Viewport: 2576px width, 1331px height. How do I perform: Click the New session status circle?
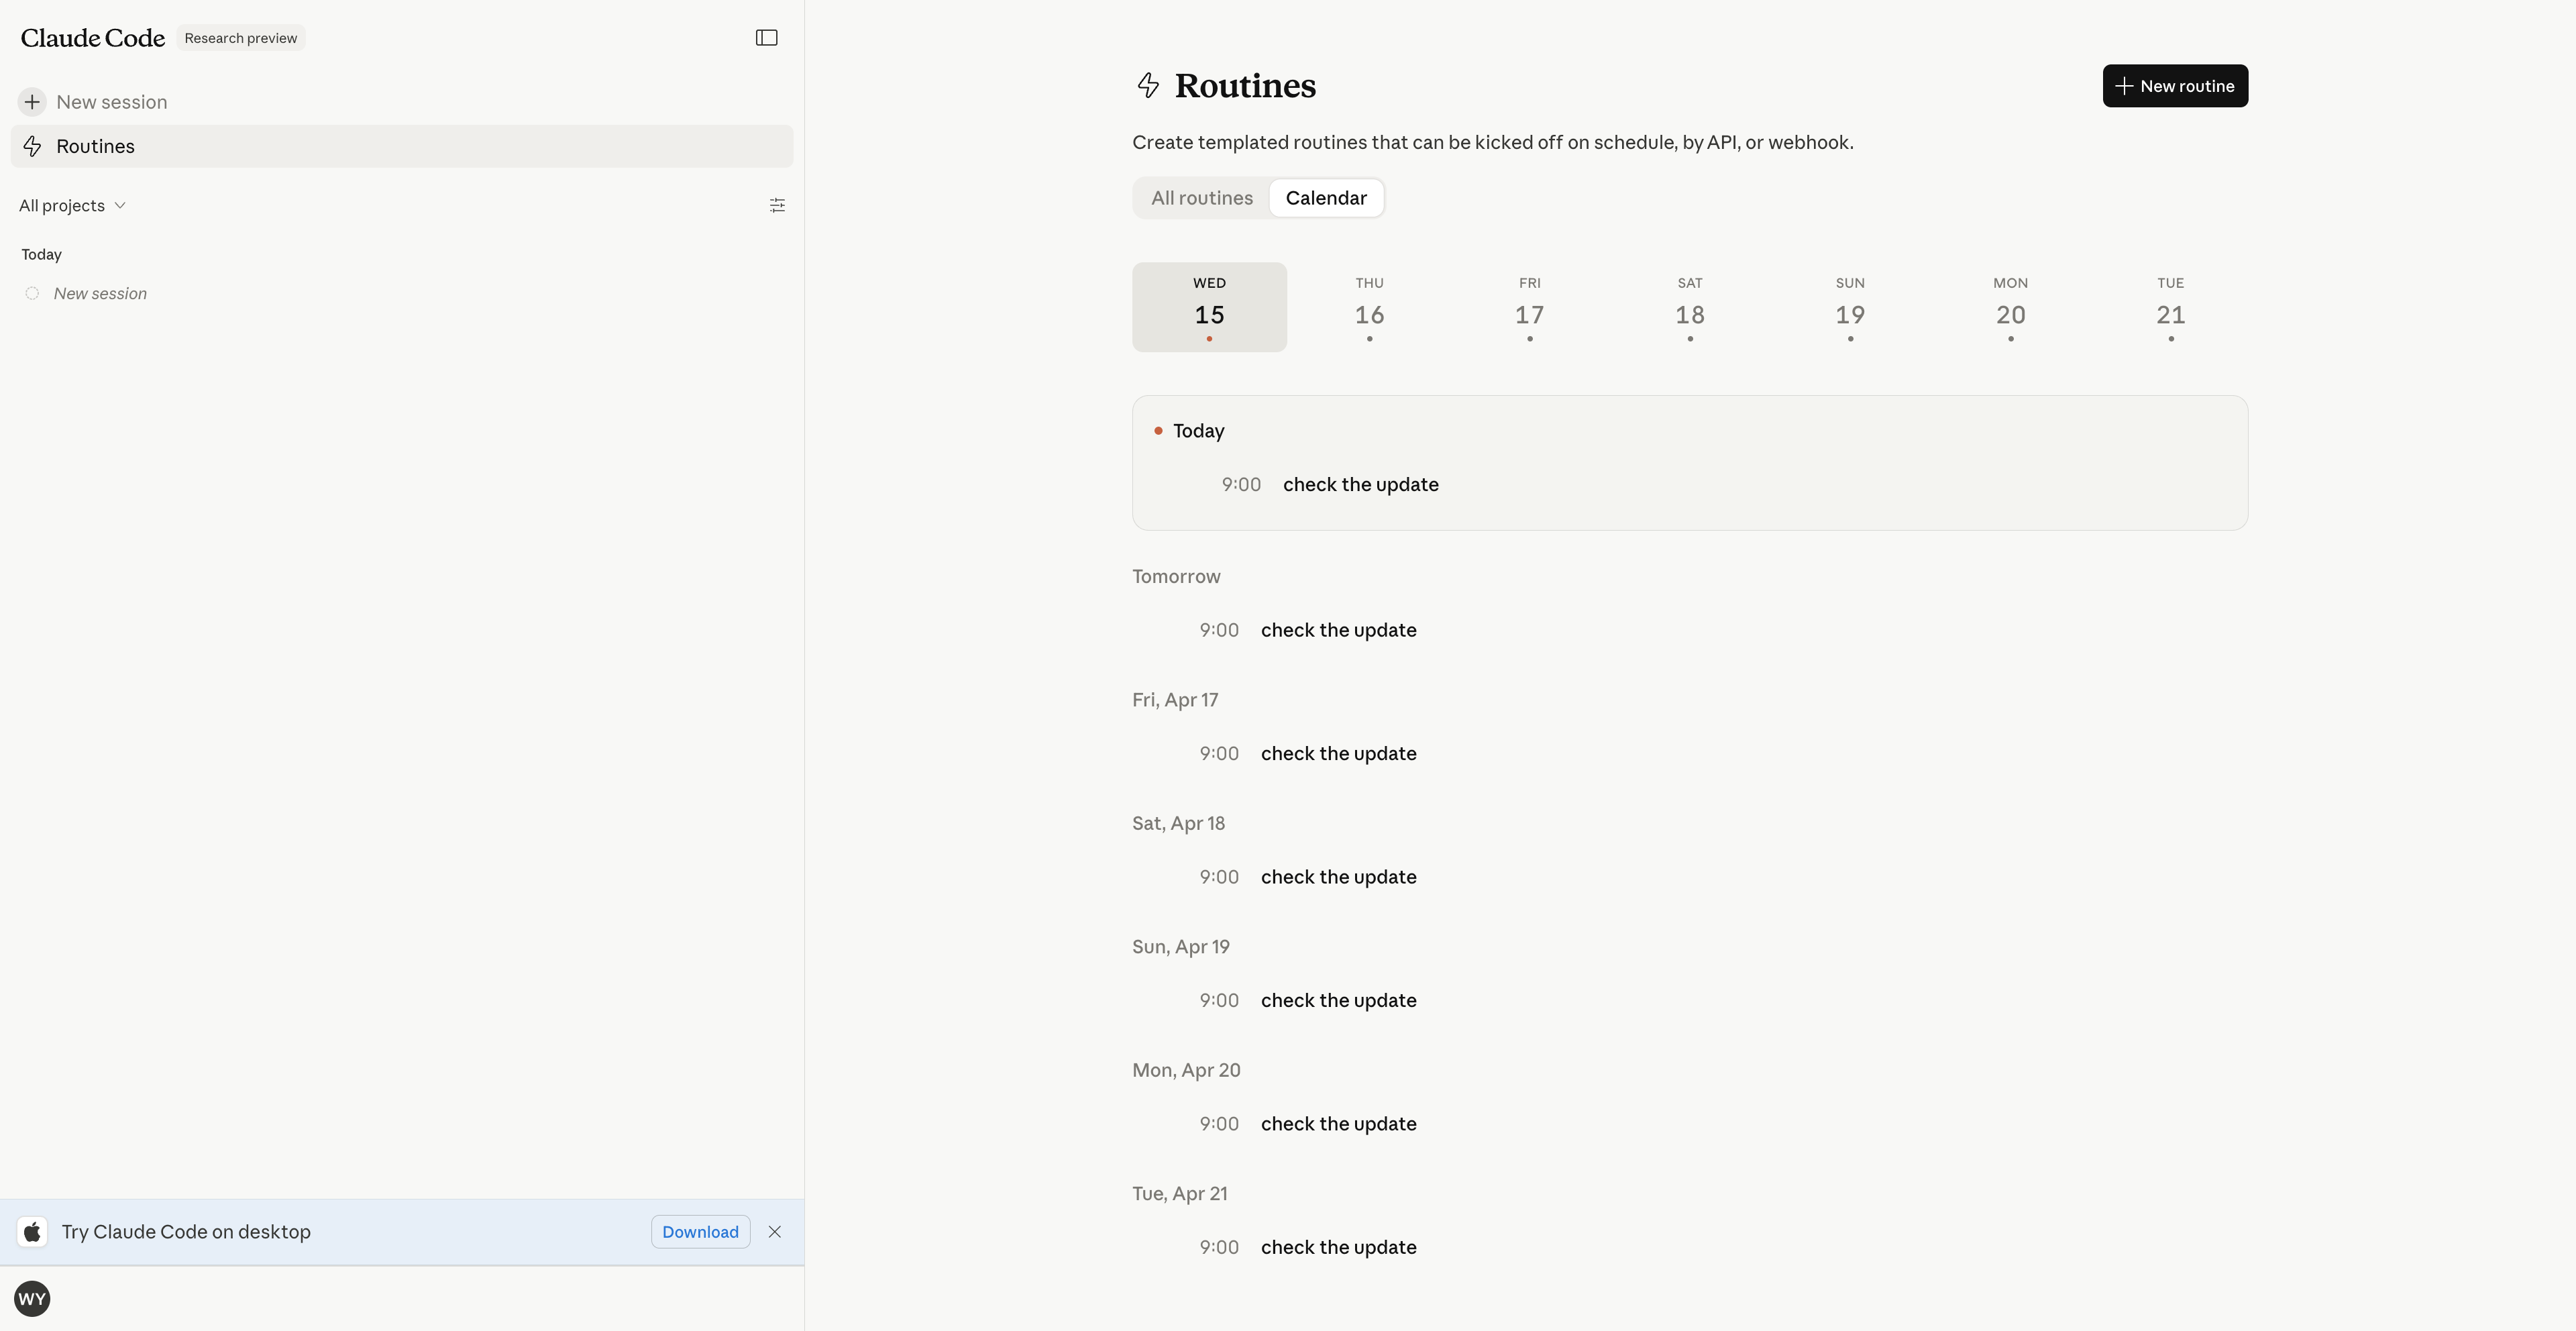pos(32,293)
